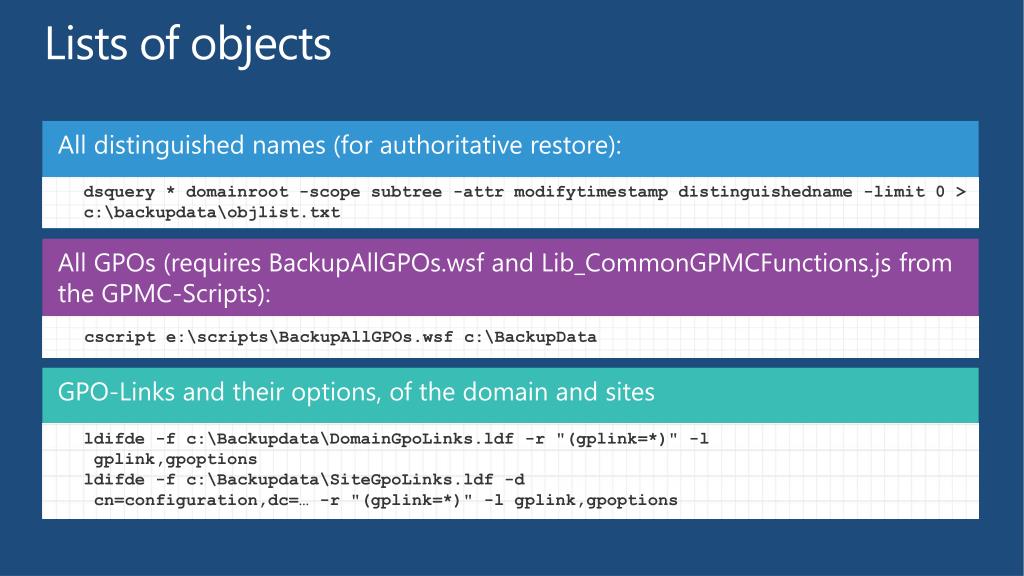Select the 'the GPMC-Scripts):' heading line

point(164,293)
